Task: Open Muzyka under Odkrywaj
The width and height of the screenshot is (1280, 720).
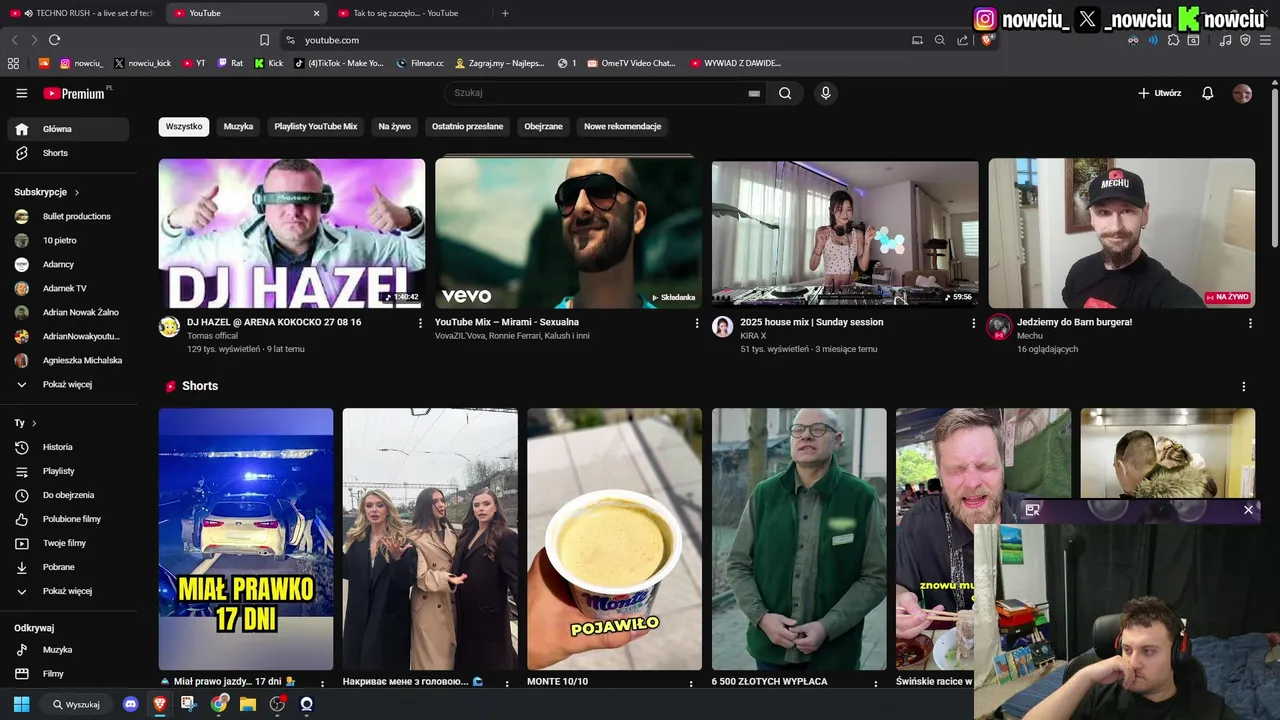Action: click(x=68, y=650)
